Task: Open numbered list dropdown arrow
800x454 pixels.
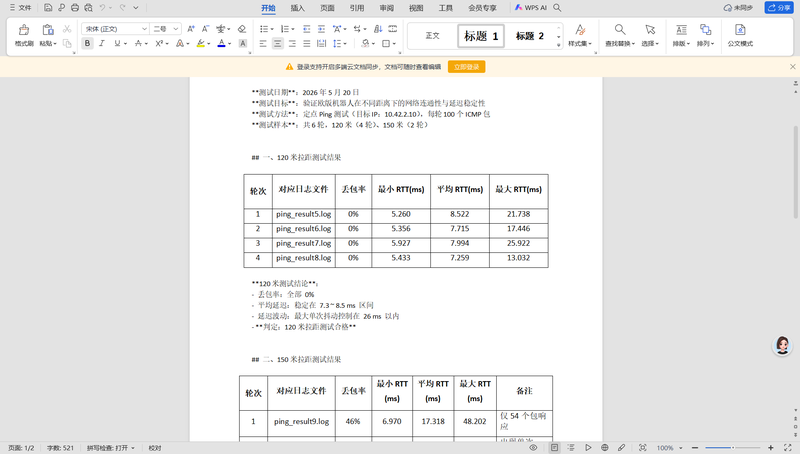Action: click(x=293, y=29)
